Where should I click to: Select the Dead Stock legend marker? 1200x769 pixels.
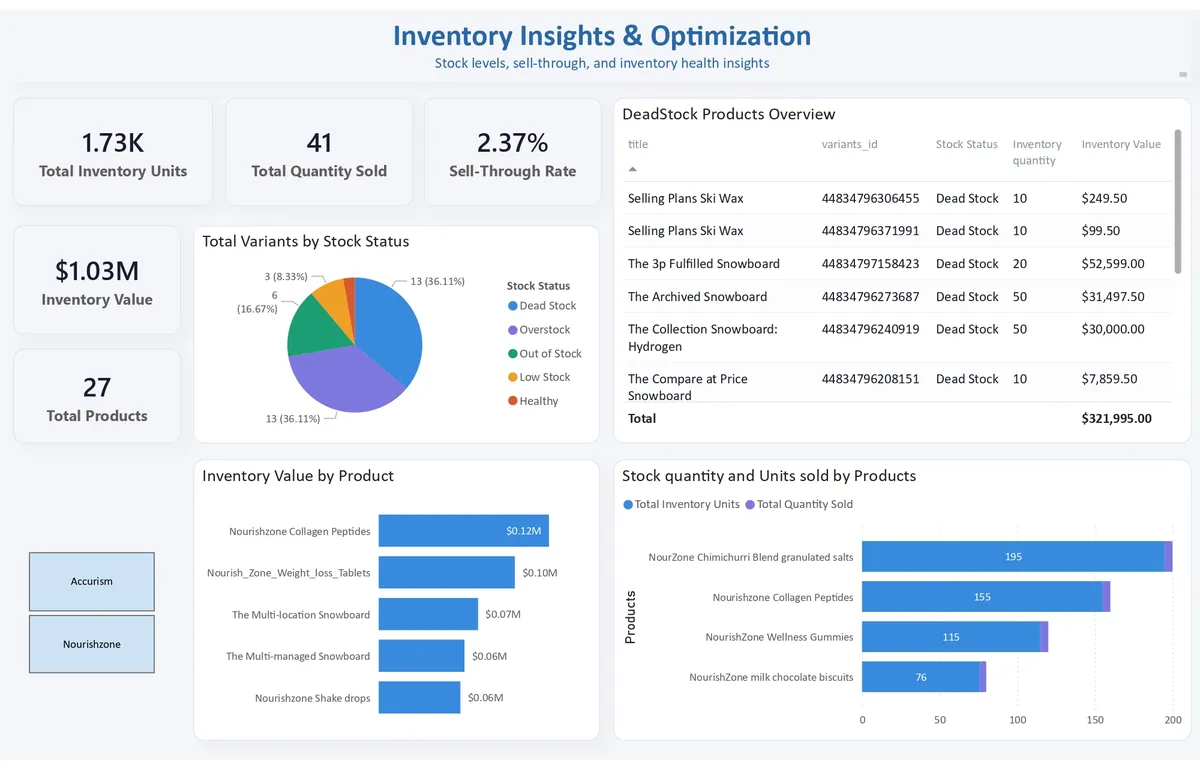(x=513, y=306)
